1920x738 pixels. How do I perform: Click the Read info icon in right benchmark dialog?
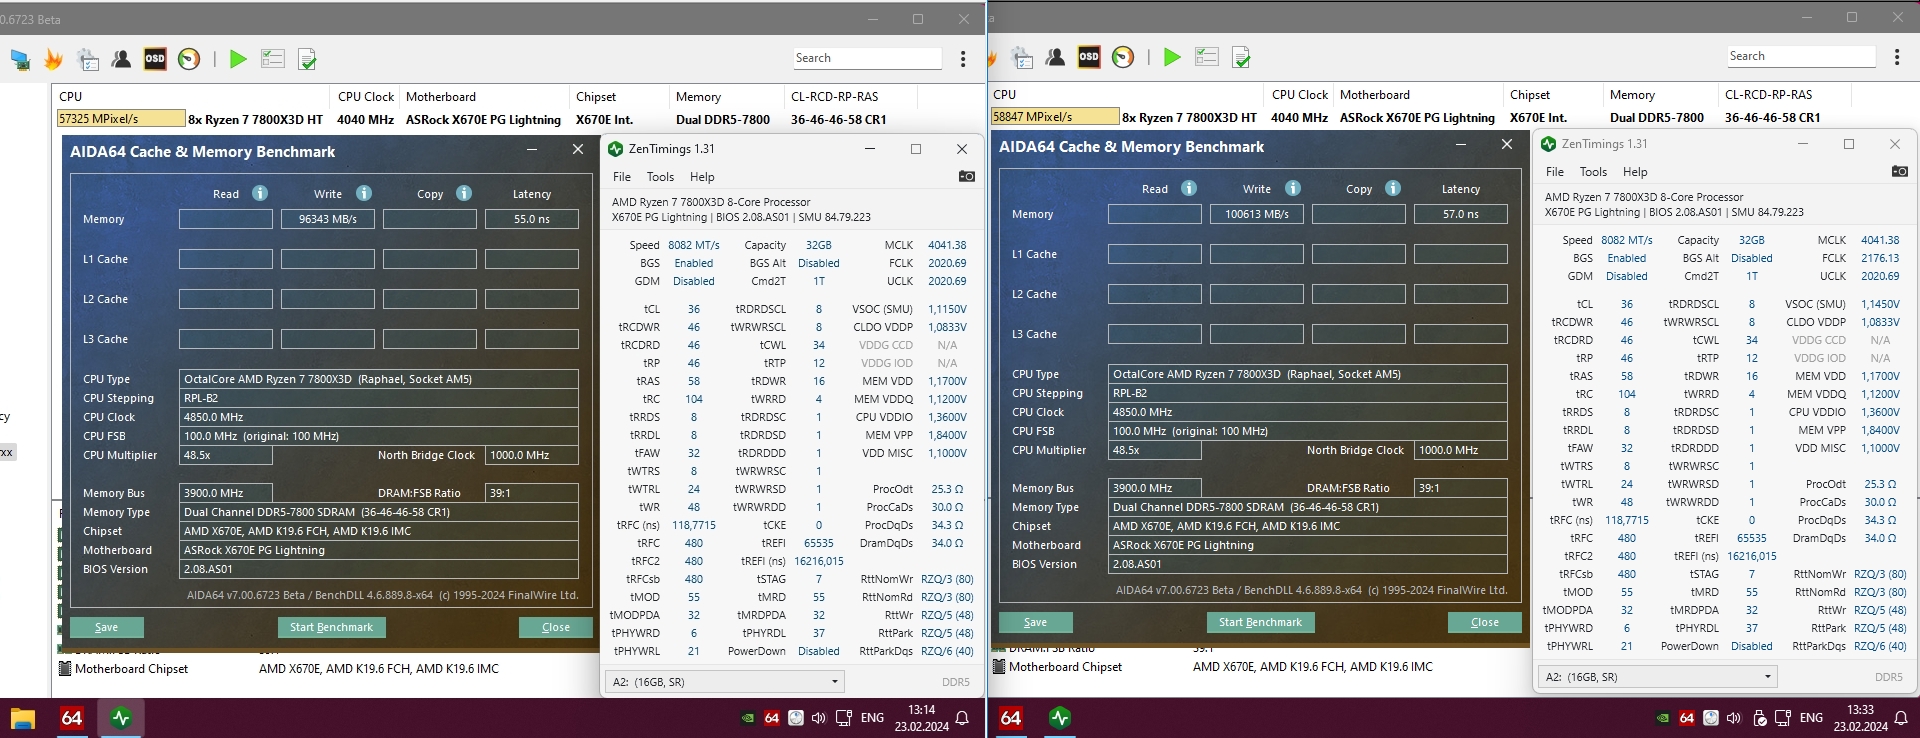coord(1189,188)
